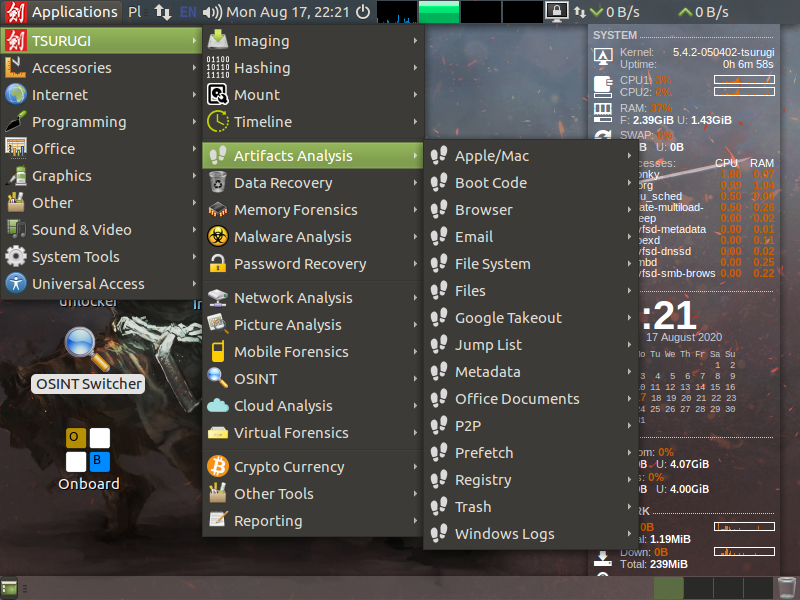Expand the Email submenu arrow
Image resolution: width=800 pixels, height=600 pixels.
630,237
